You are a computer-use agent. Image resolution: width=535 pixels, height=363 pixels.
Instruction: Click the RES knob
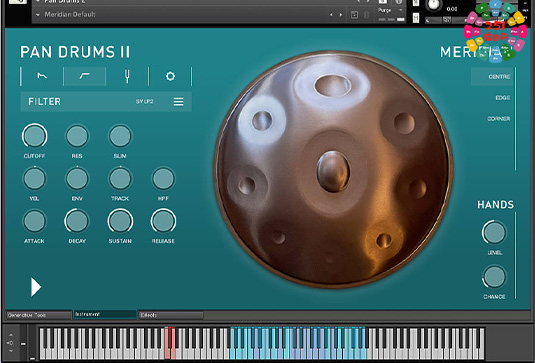coord(77,136)
